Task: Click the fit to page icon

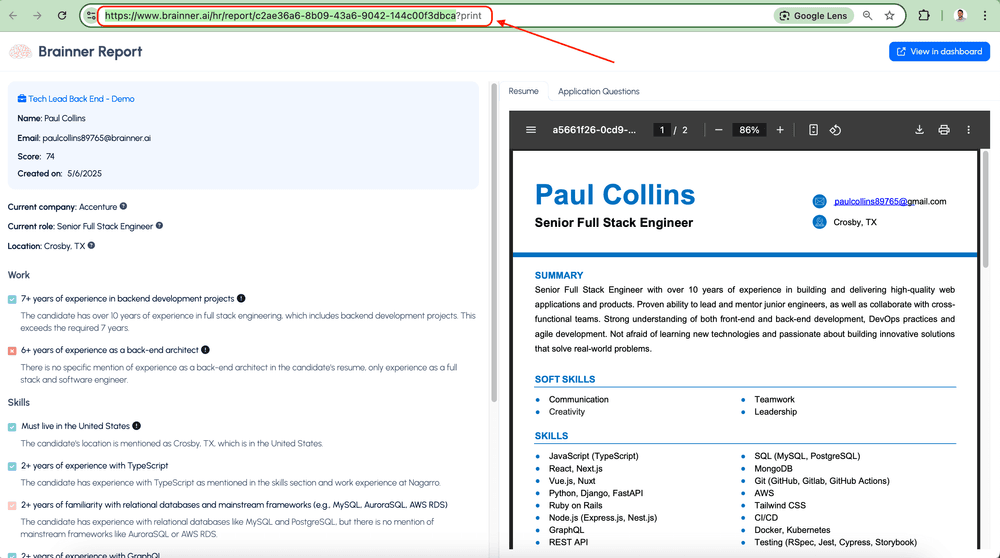Action: 813,130
